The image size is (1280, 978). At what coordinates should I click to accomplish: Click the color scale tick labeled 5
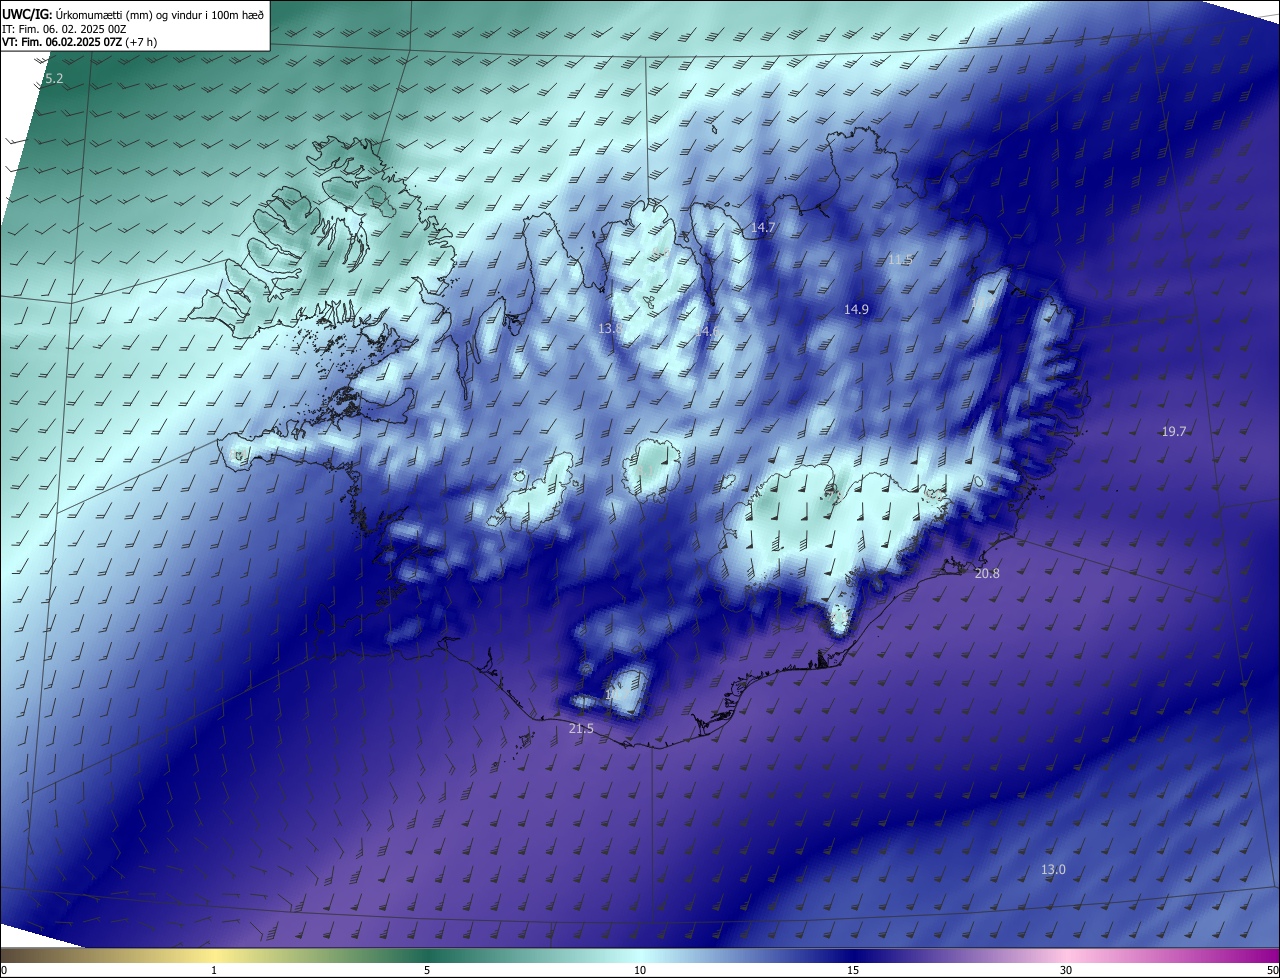click(x=427, y=970)
